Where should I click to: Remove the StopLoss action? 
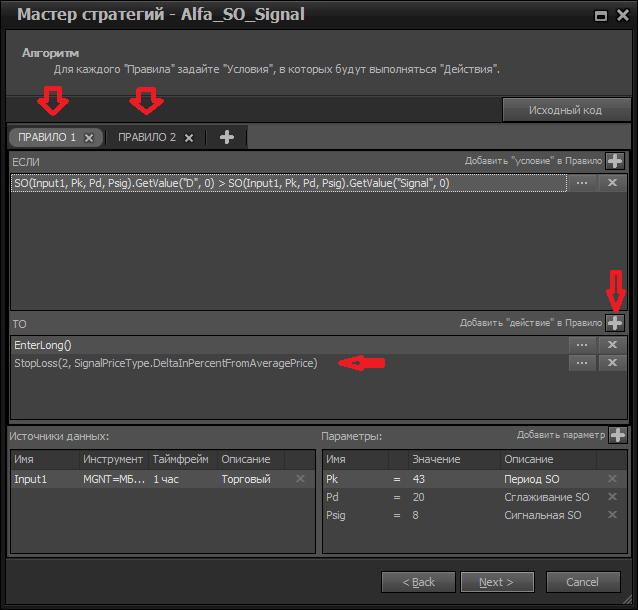point(613,363)
